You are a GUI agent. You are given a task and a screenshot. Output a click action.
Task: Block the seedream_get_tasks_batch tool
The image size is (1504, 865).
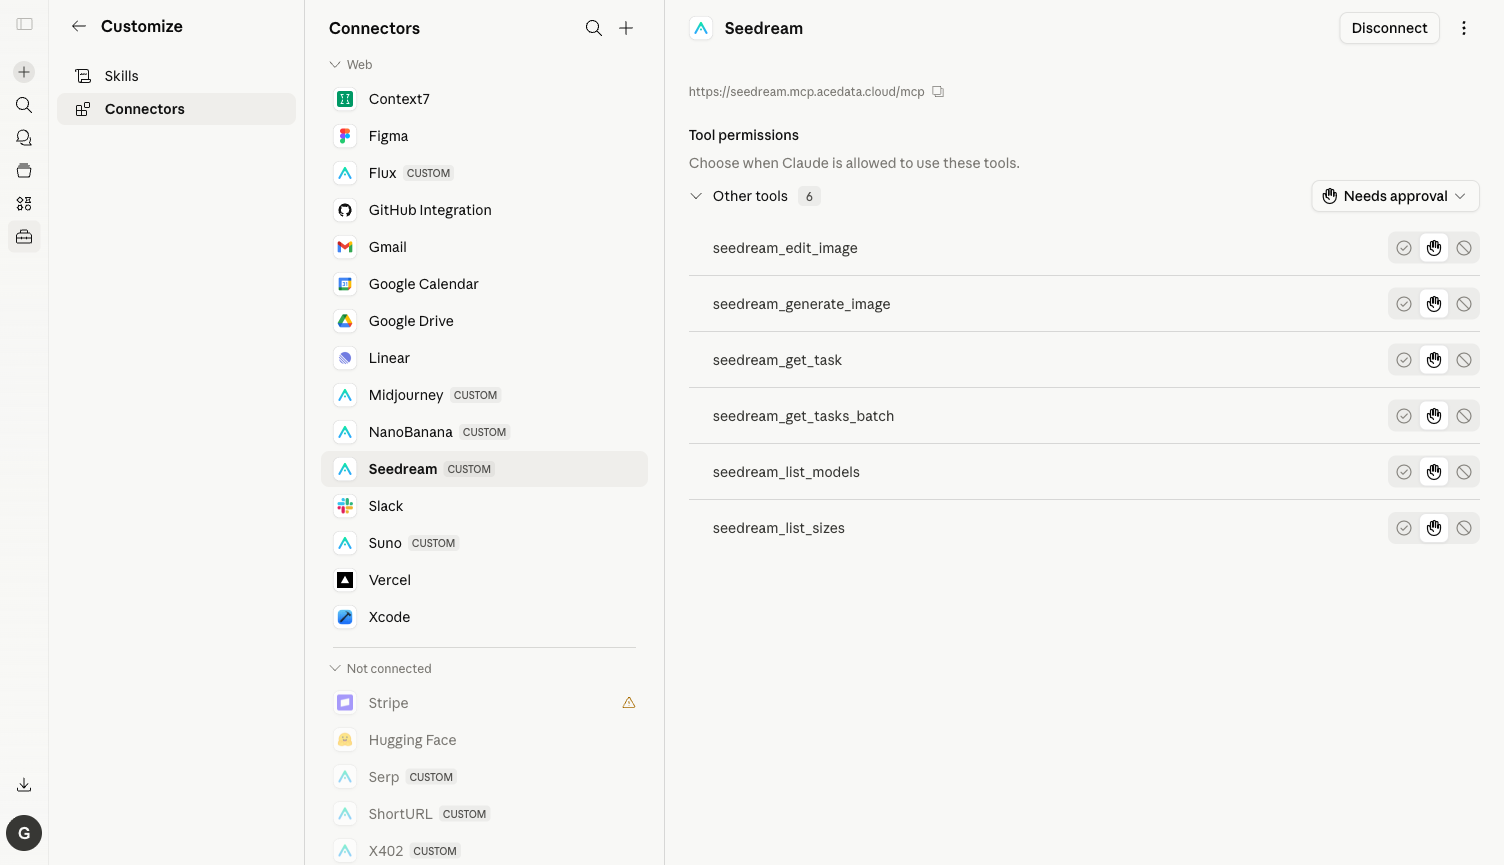coord(1464,416)
